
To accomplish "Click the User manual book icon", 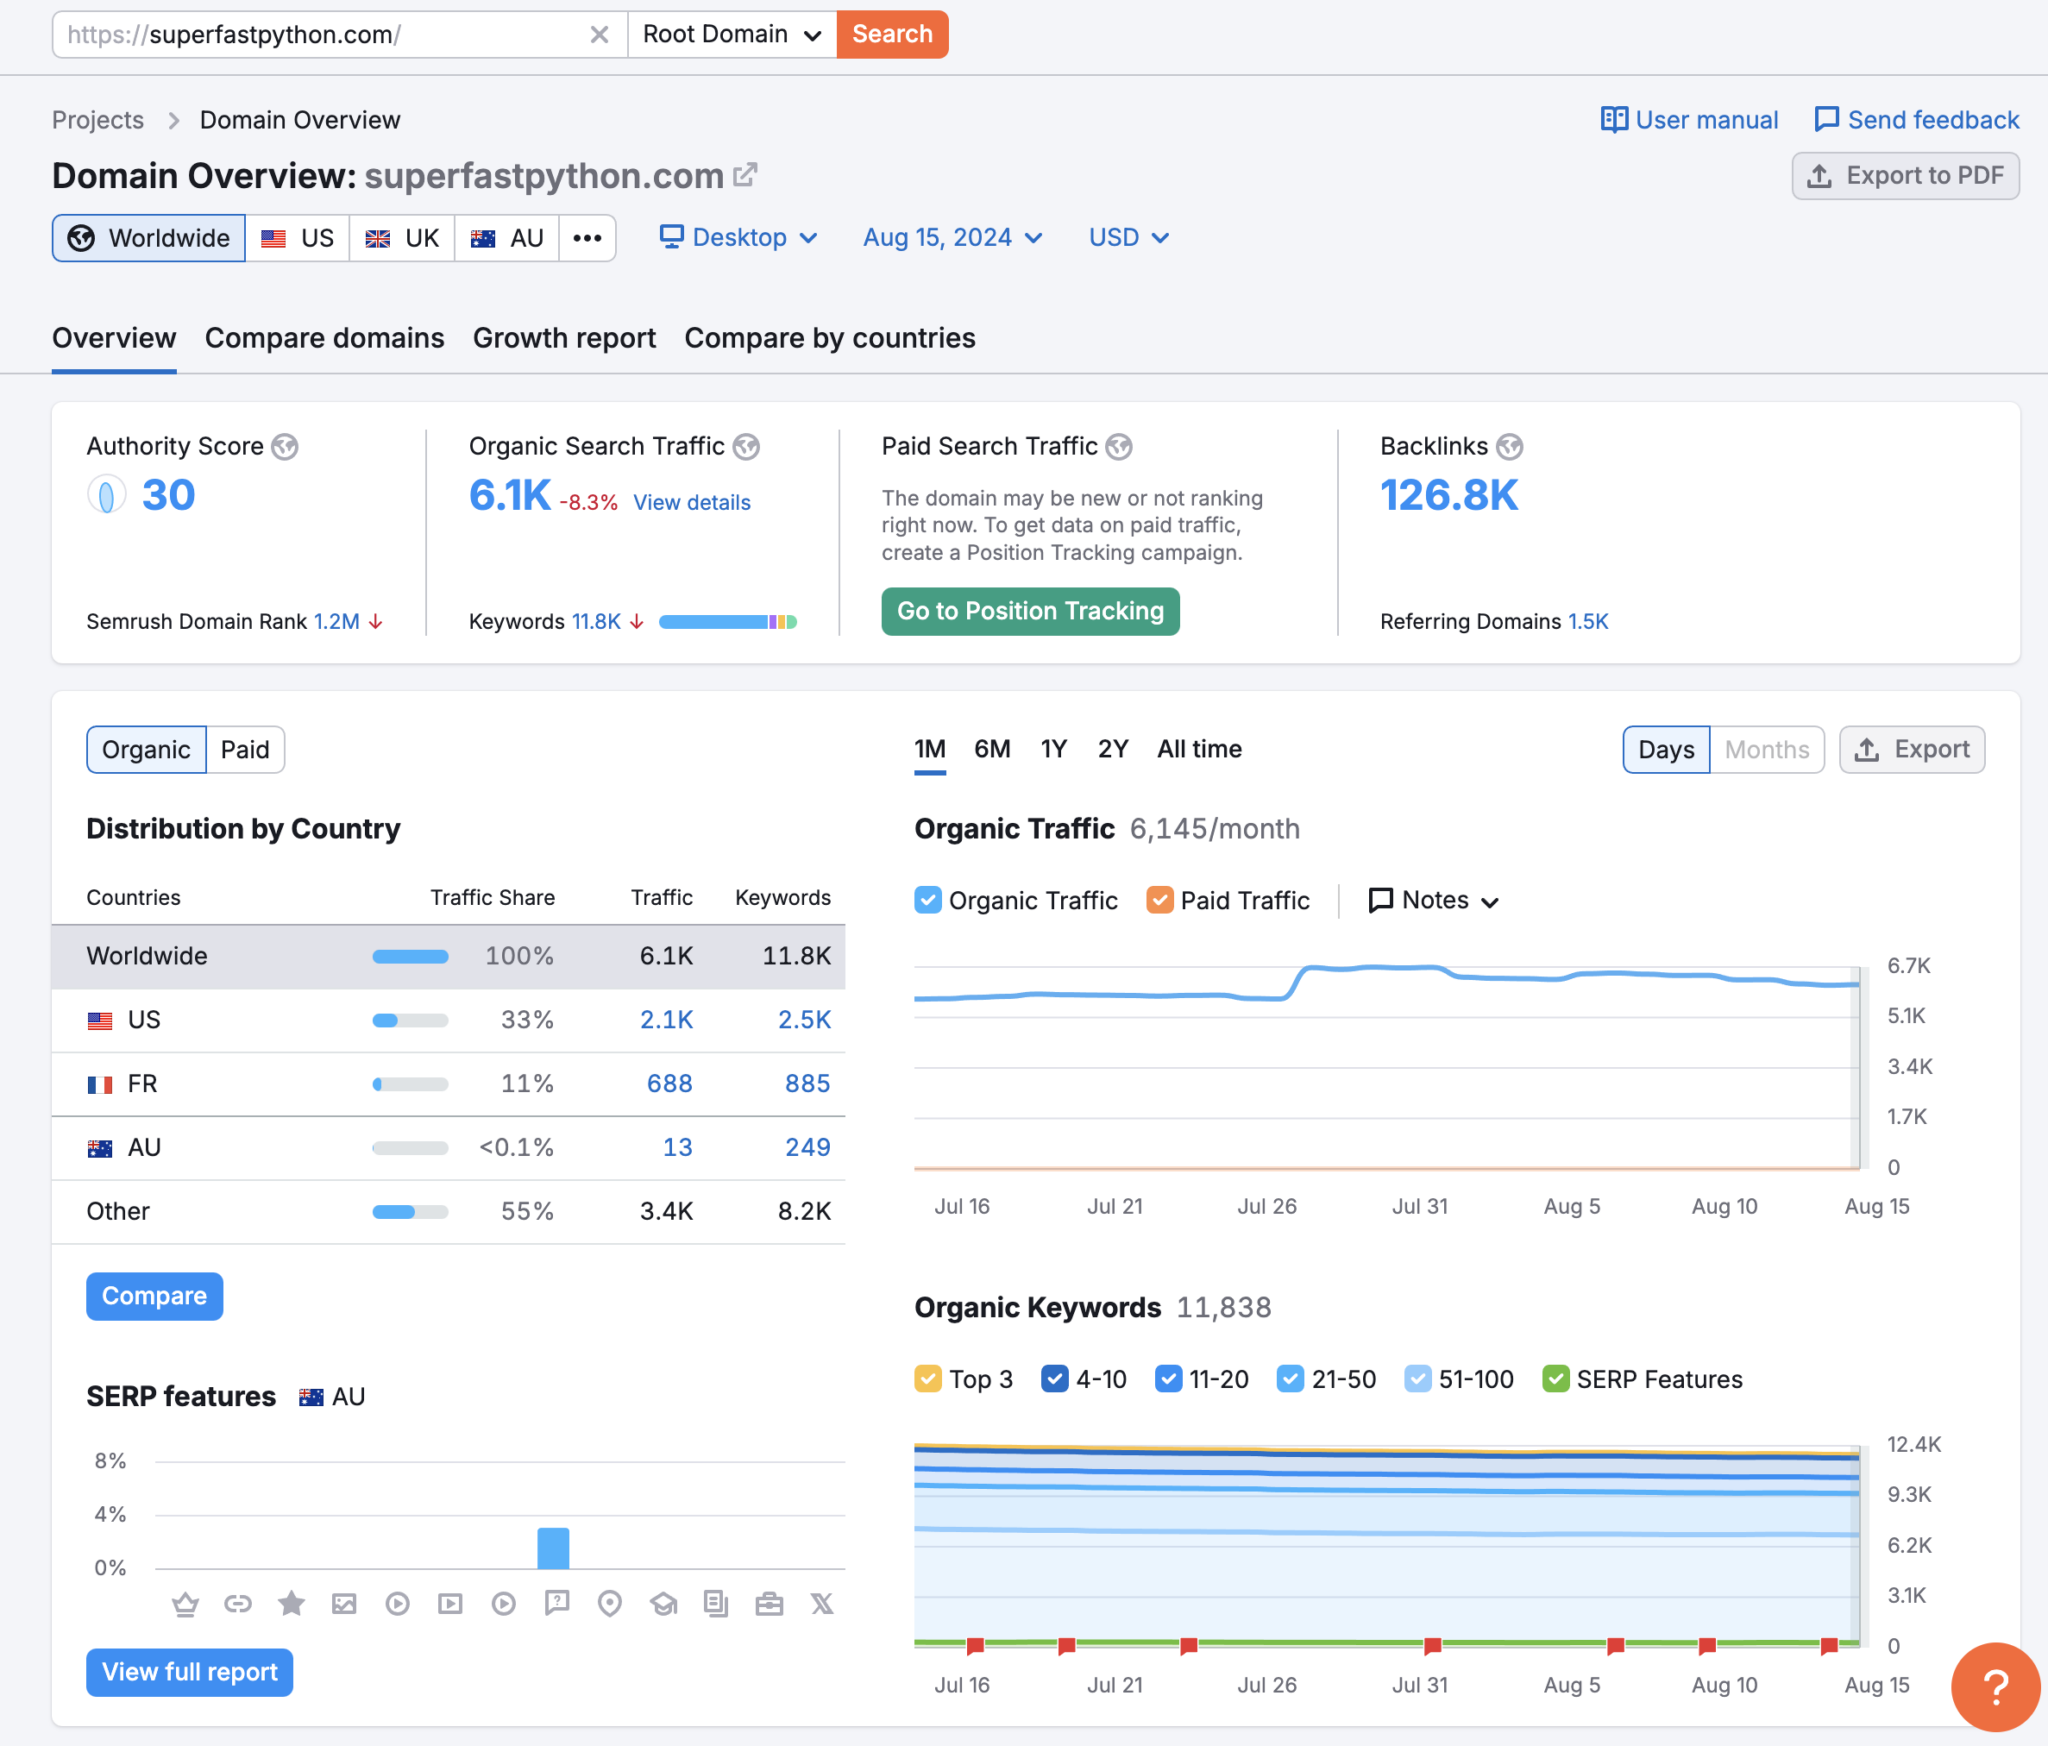I will pos(1613,120).
